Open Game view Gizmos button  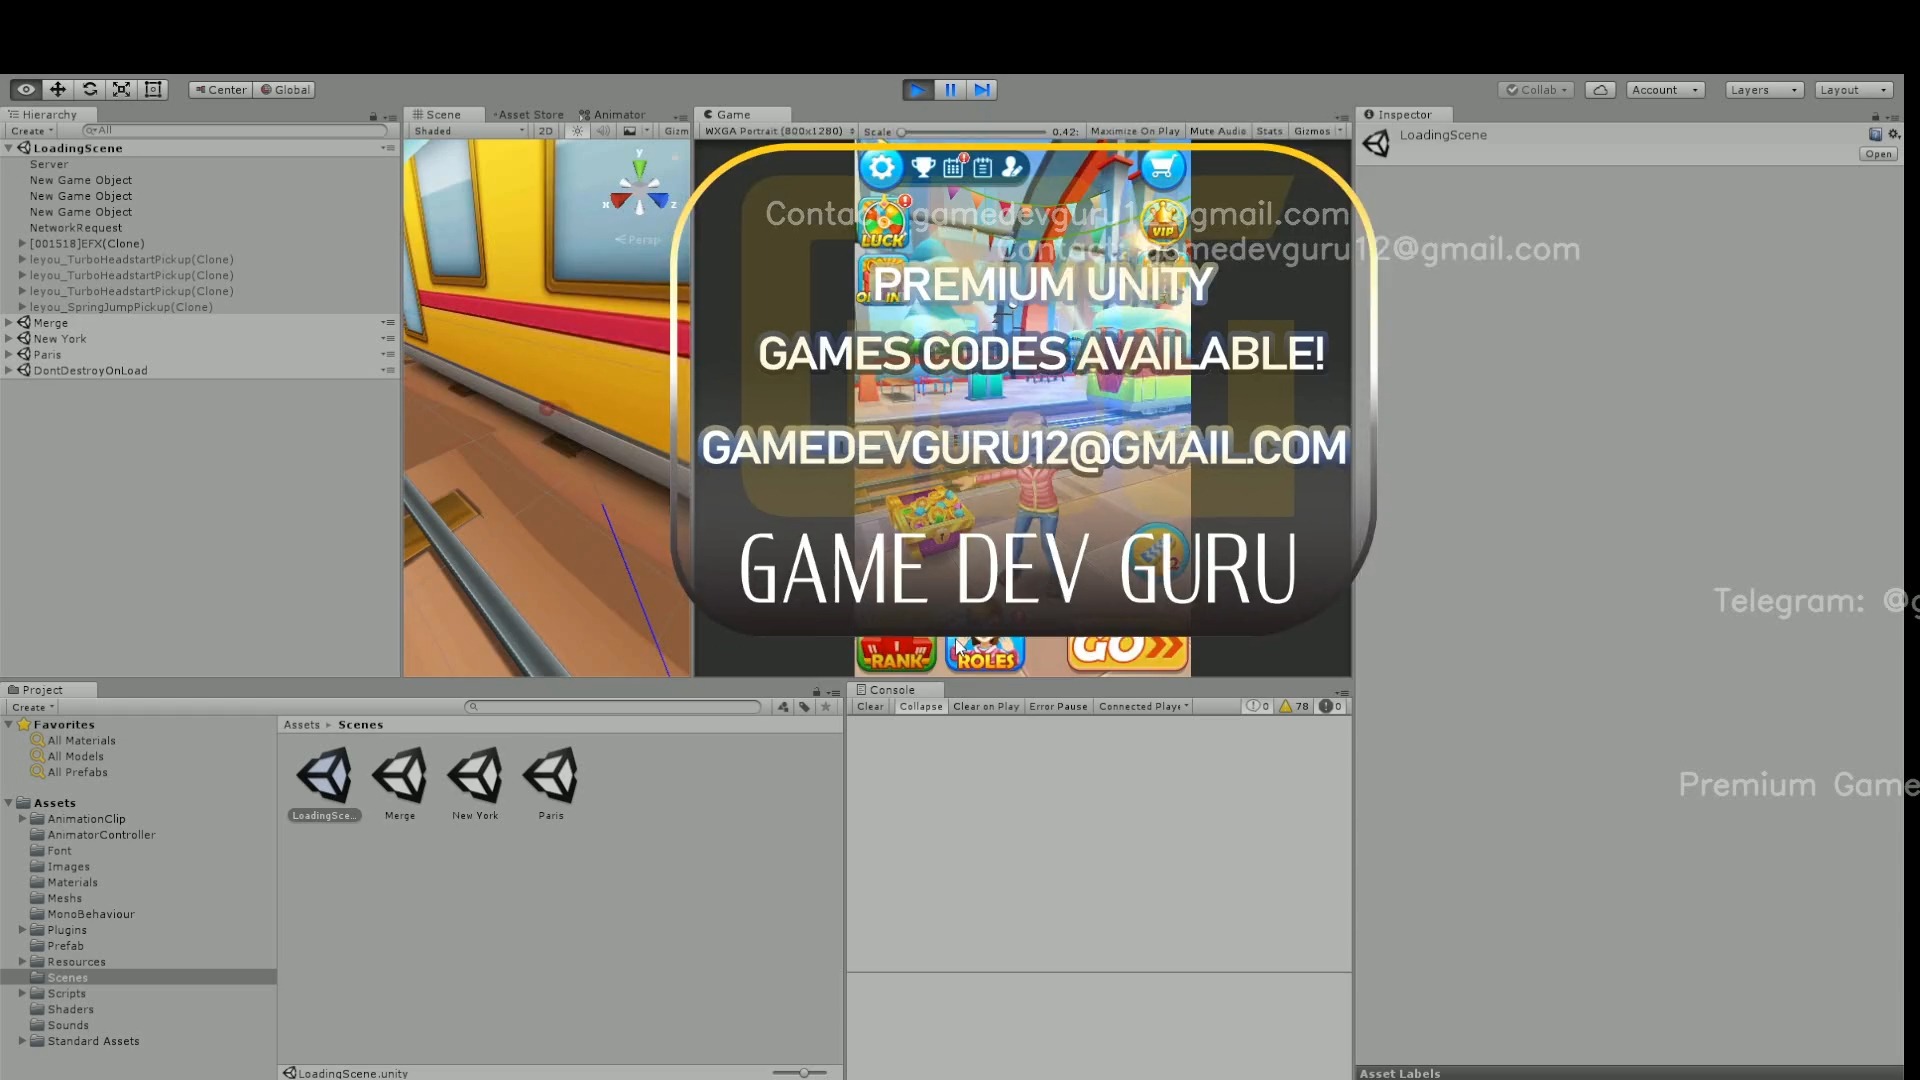point(1312,131)
